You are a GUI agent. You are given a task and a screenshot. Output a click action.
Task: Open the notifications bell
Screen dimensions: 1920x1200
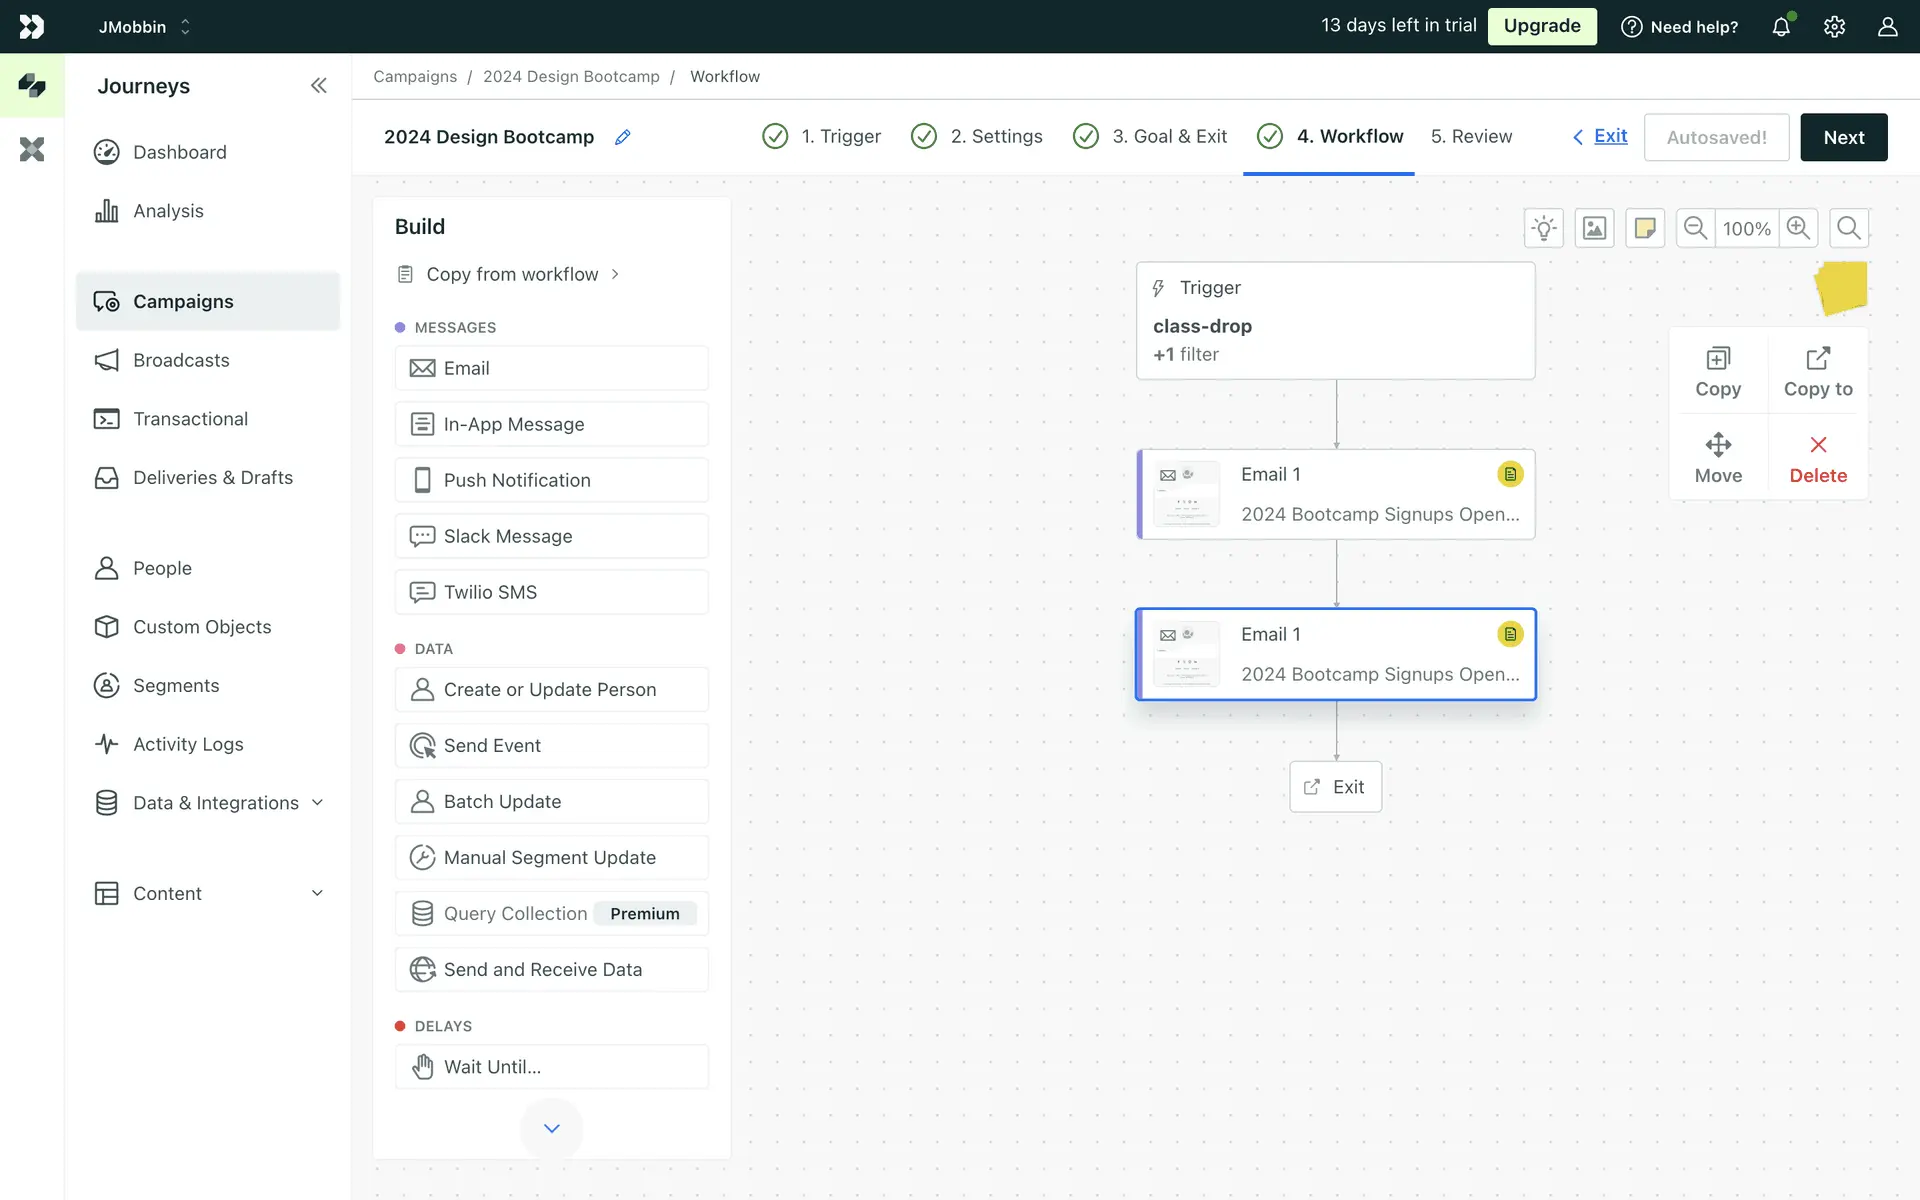tap(1781, 27)
